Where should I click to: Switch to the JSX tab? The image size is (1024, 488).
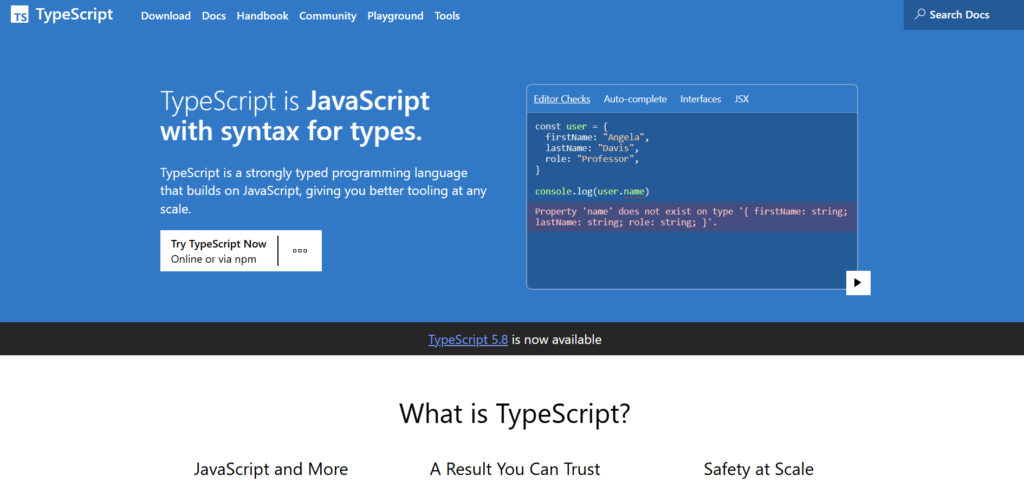click(x=742, y=99)
